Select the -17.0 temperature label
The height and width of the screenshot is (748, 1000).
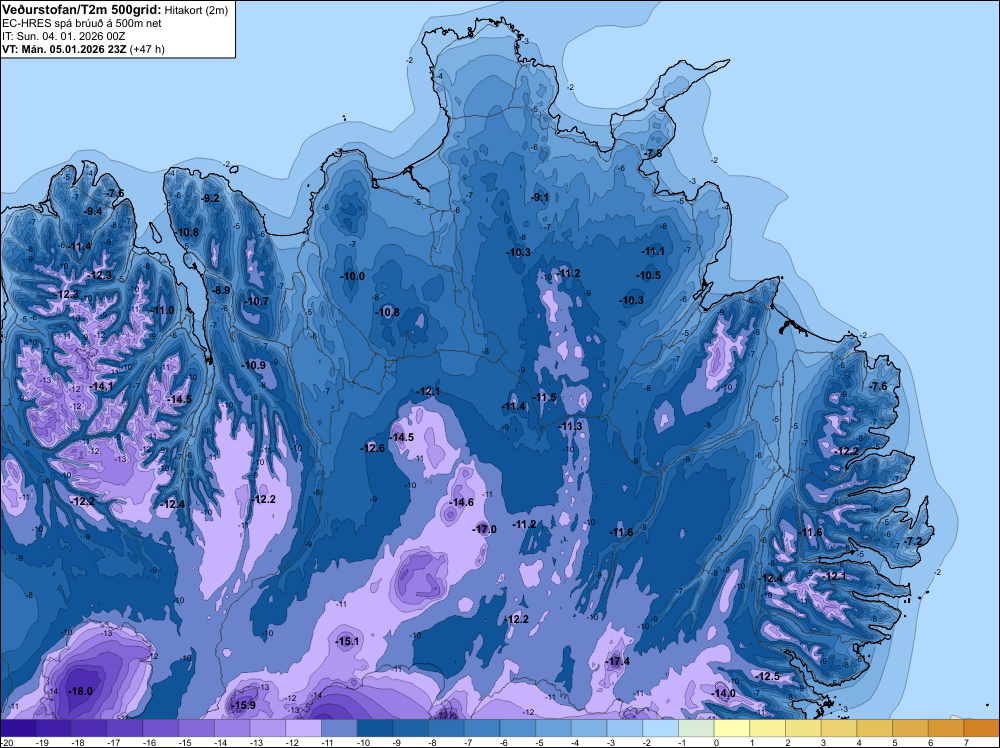(484, 529)
